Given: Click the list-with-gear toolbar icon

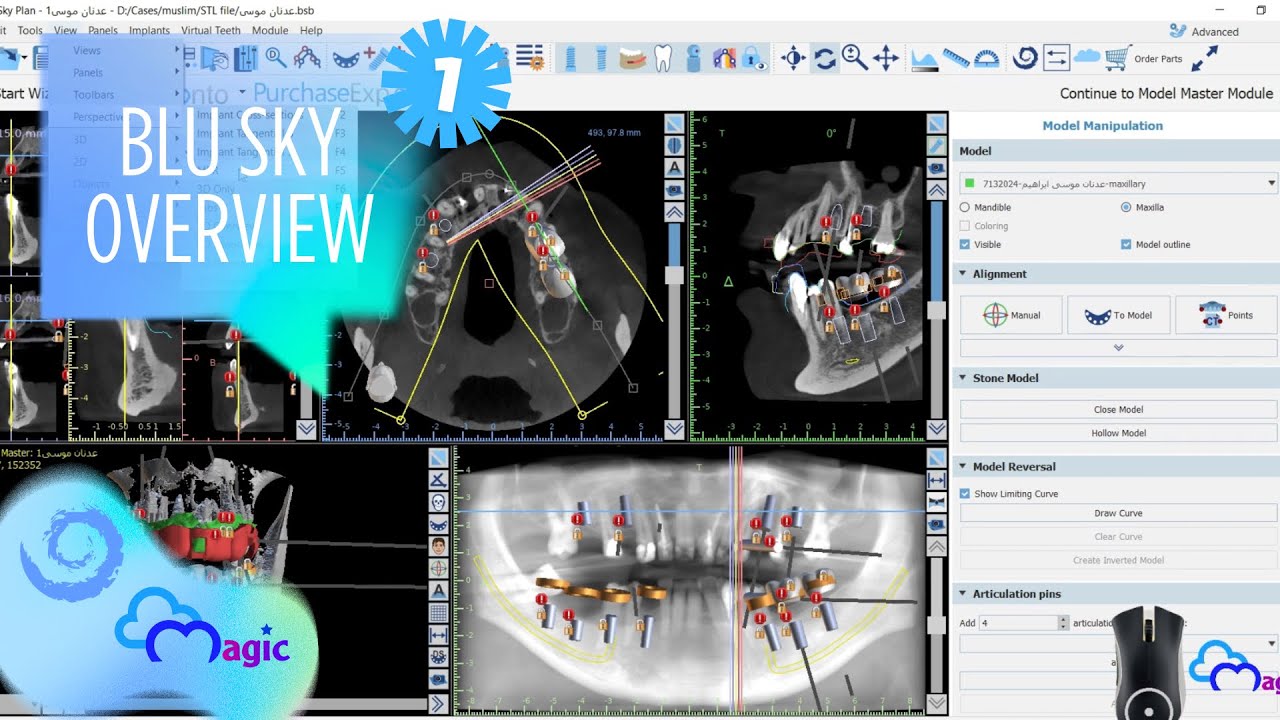Looking at the screenshot, I should click(x=530, y=58).
